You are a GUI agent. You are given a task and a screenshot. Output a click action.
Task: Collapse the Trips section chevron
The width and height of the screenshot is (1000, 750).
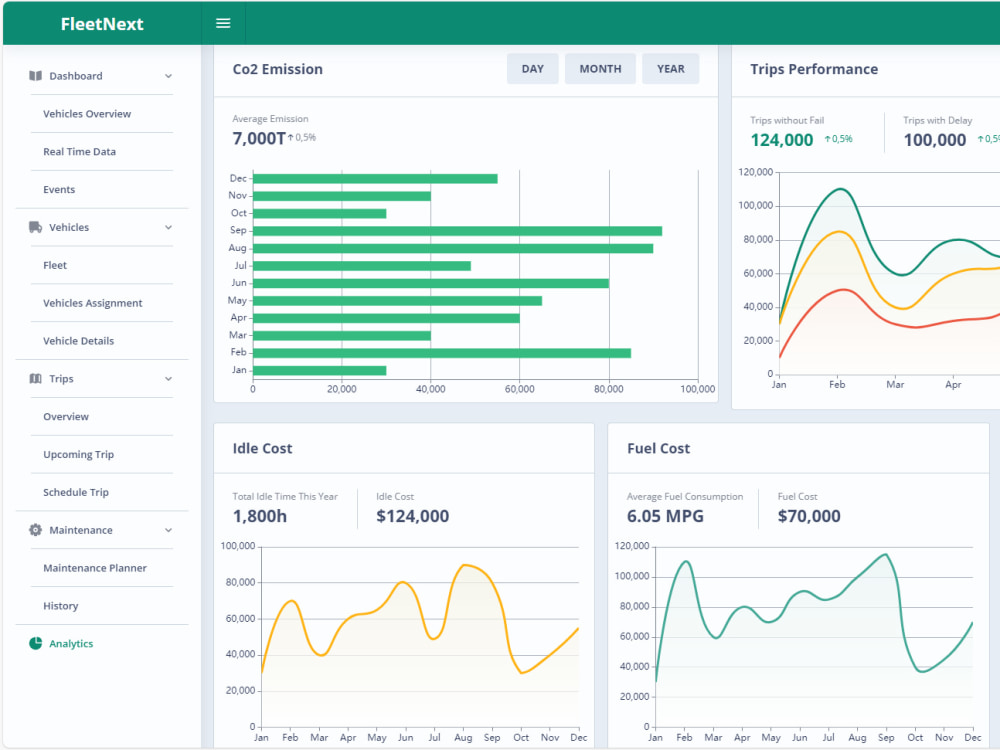click(168, 379)
